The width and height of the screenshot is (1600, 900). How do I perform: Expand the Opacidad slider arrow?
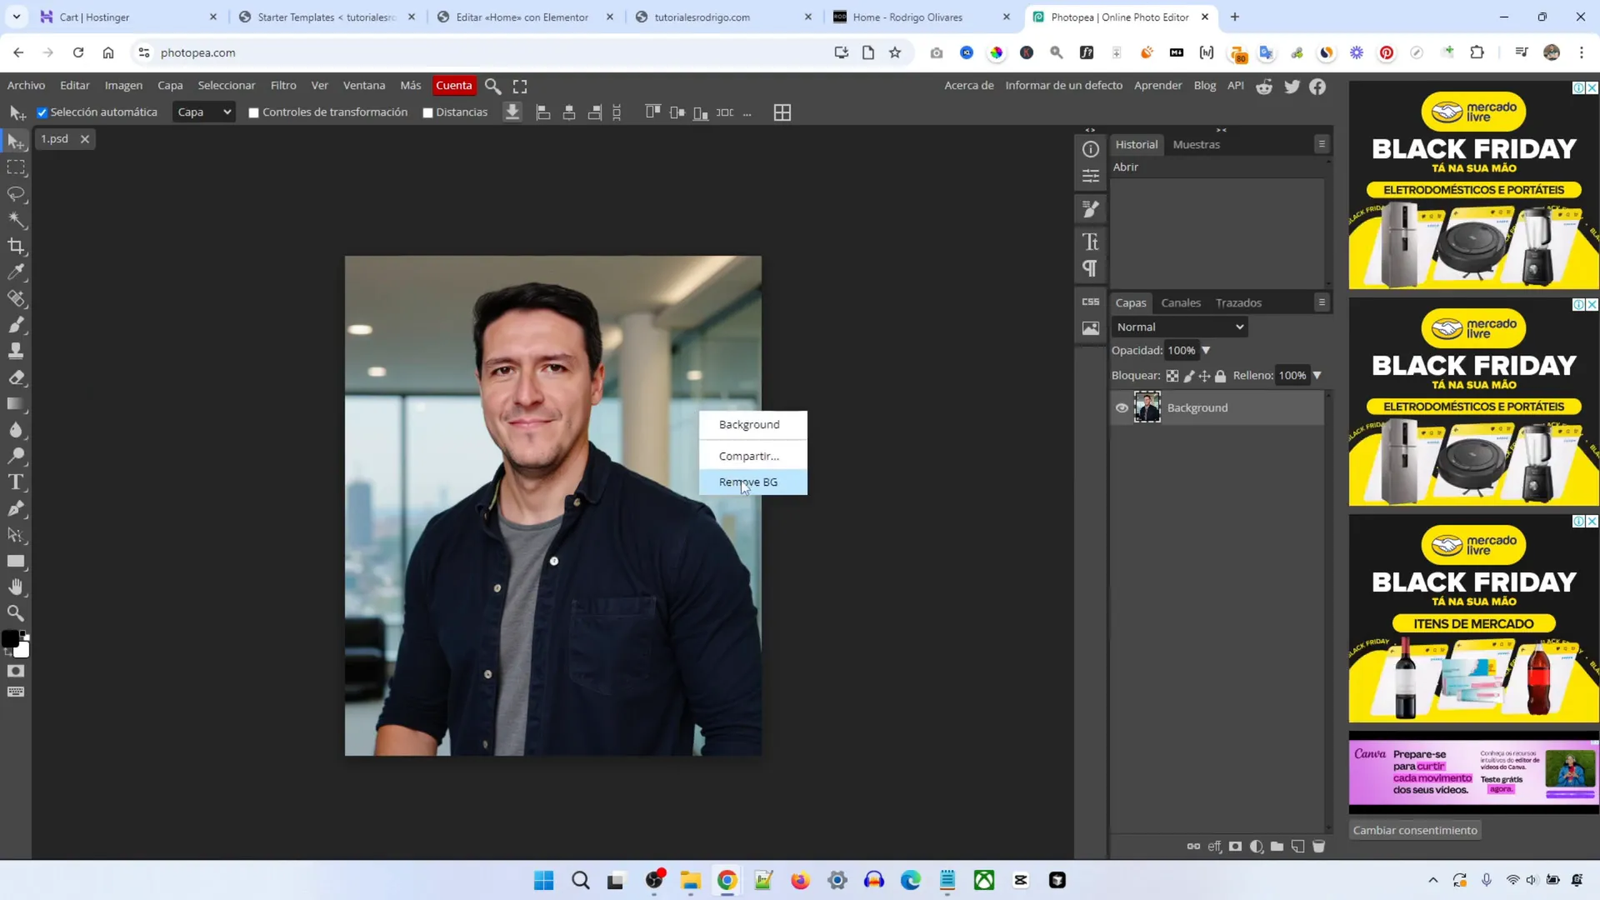click(1206, 351)
